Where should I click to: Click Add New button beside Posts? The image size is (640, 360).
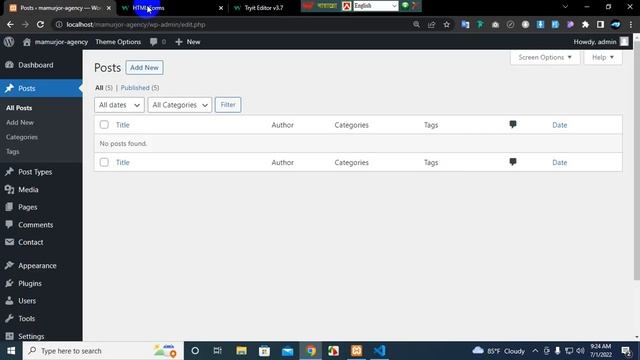click(x=144, y=68)
